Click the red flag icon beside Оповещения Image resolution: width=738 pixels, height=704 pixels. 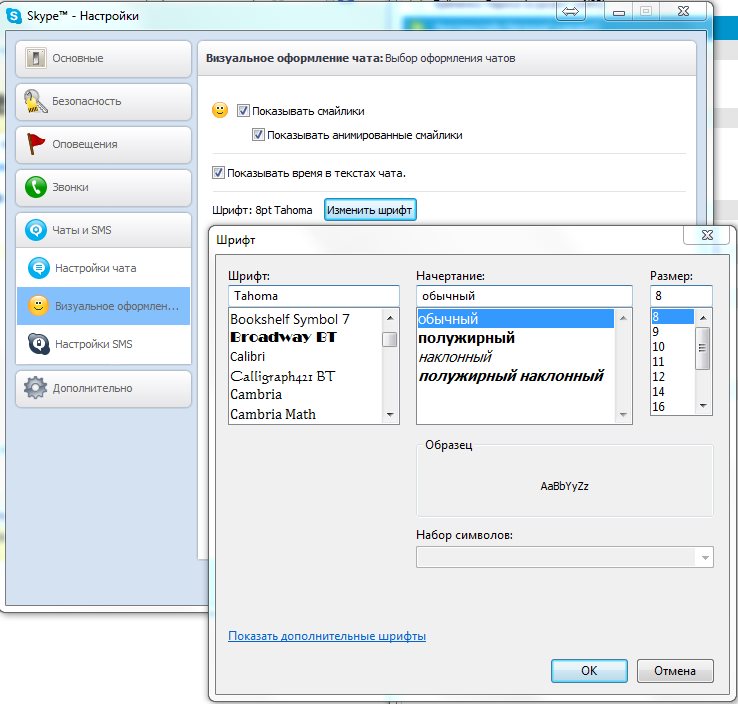[35, 144]
